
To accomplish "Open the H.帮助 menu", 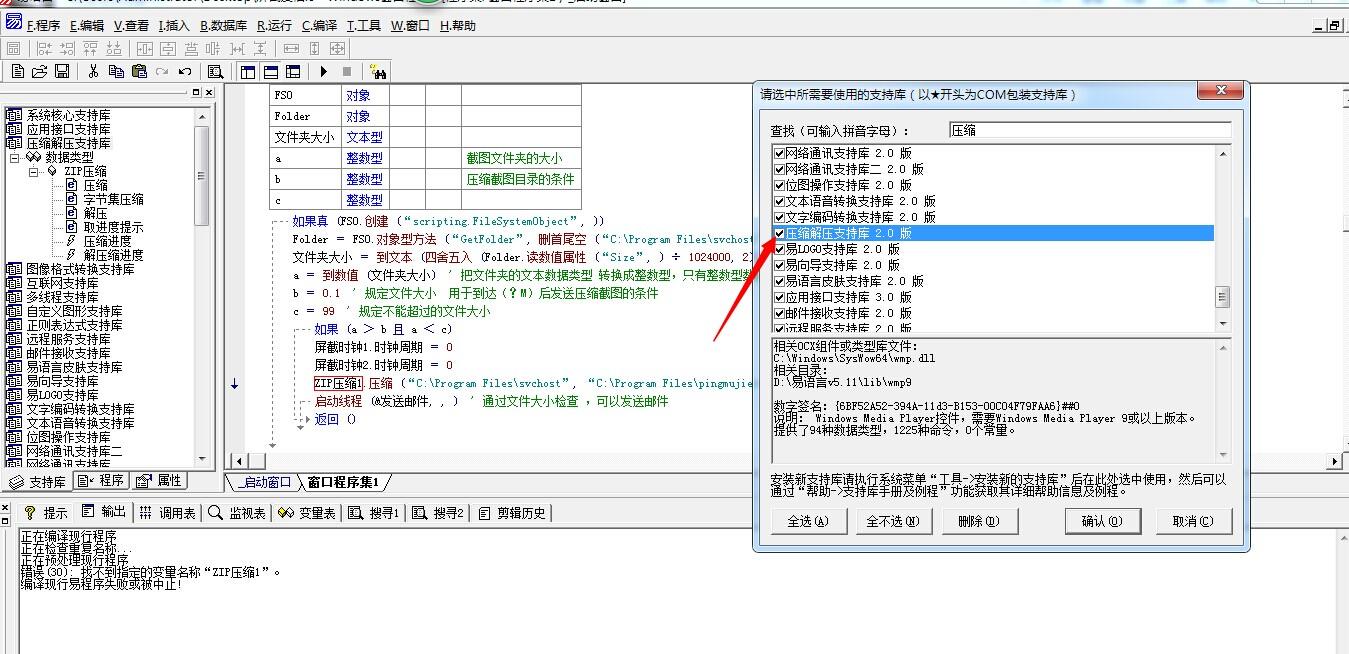I will 458,26.
